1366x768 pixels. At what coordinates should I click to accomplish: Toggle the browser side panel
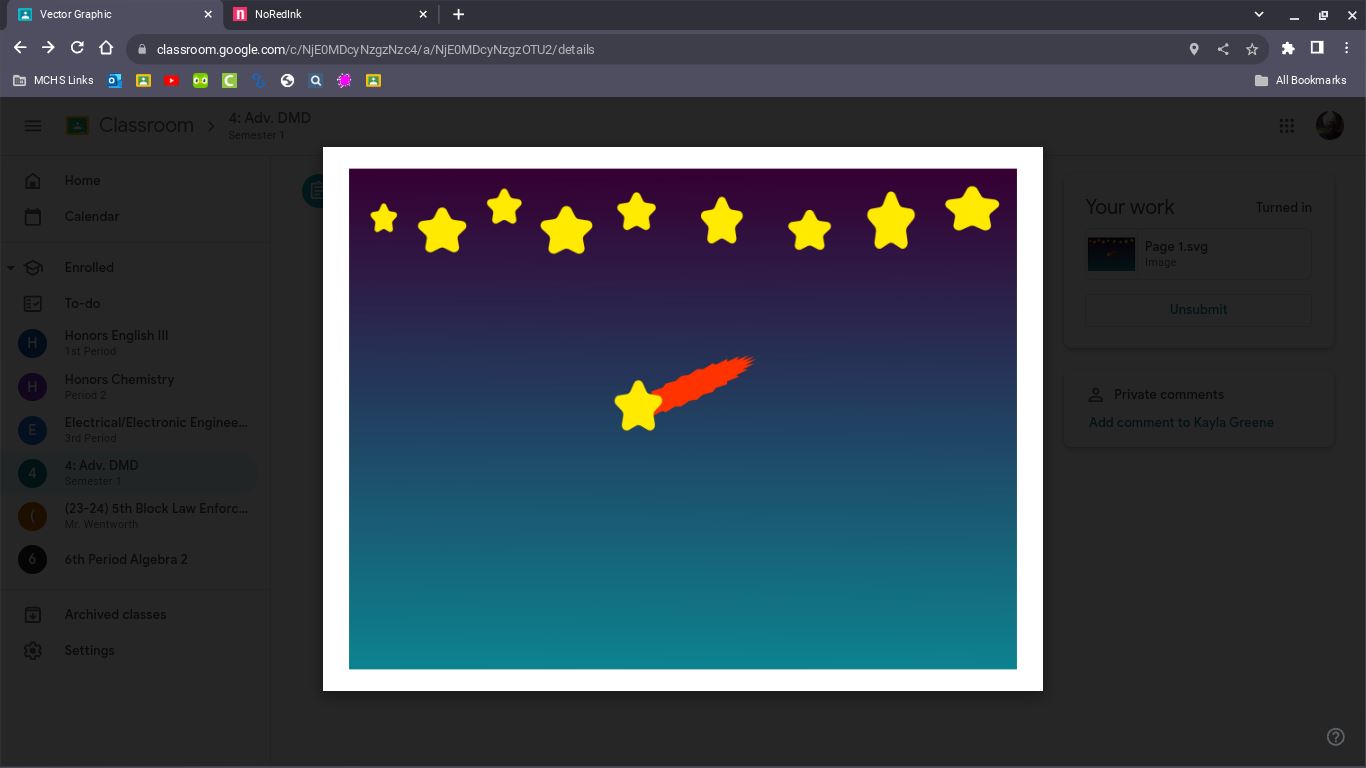coord(1317,48)
